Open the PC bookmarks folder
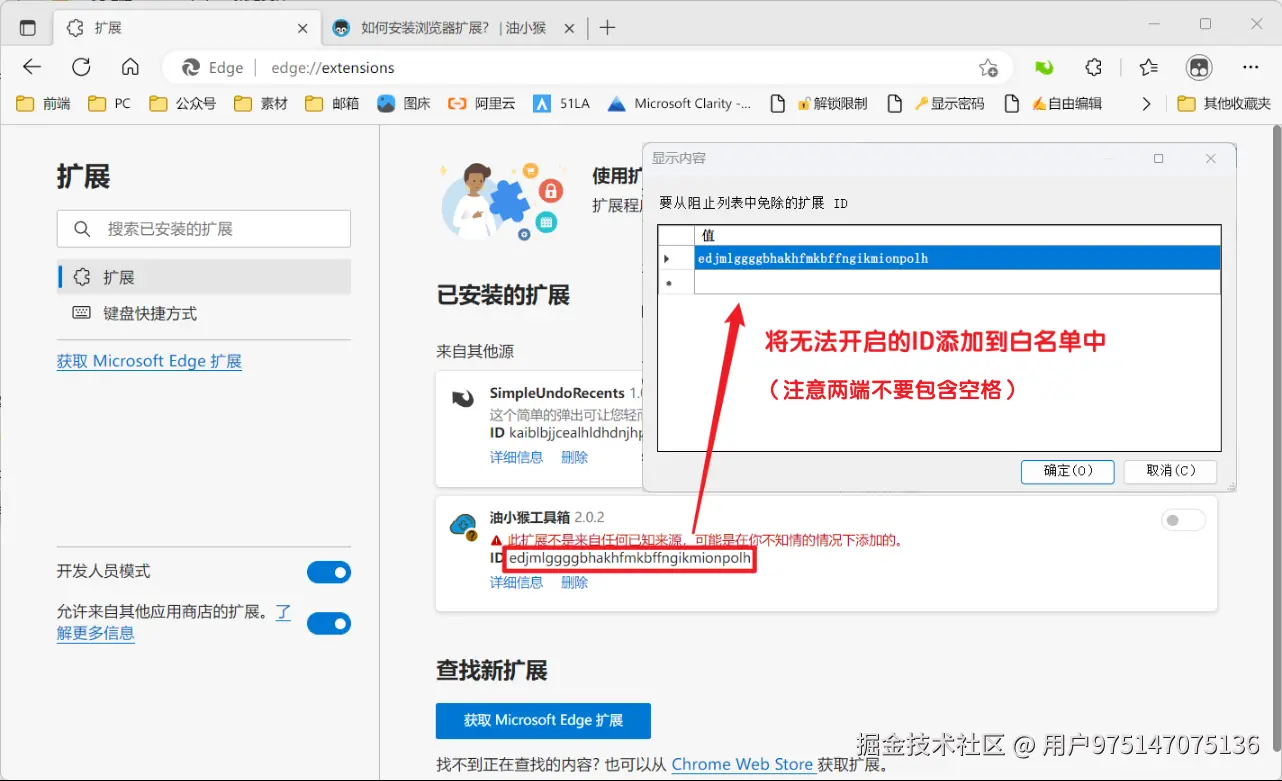This screenshot has height=781, width=1282. click(x=110, y=103)
